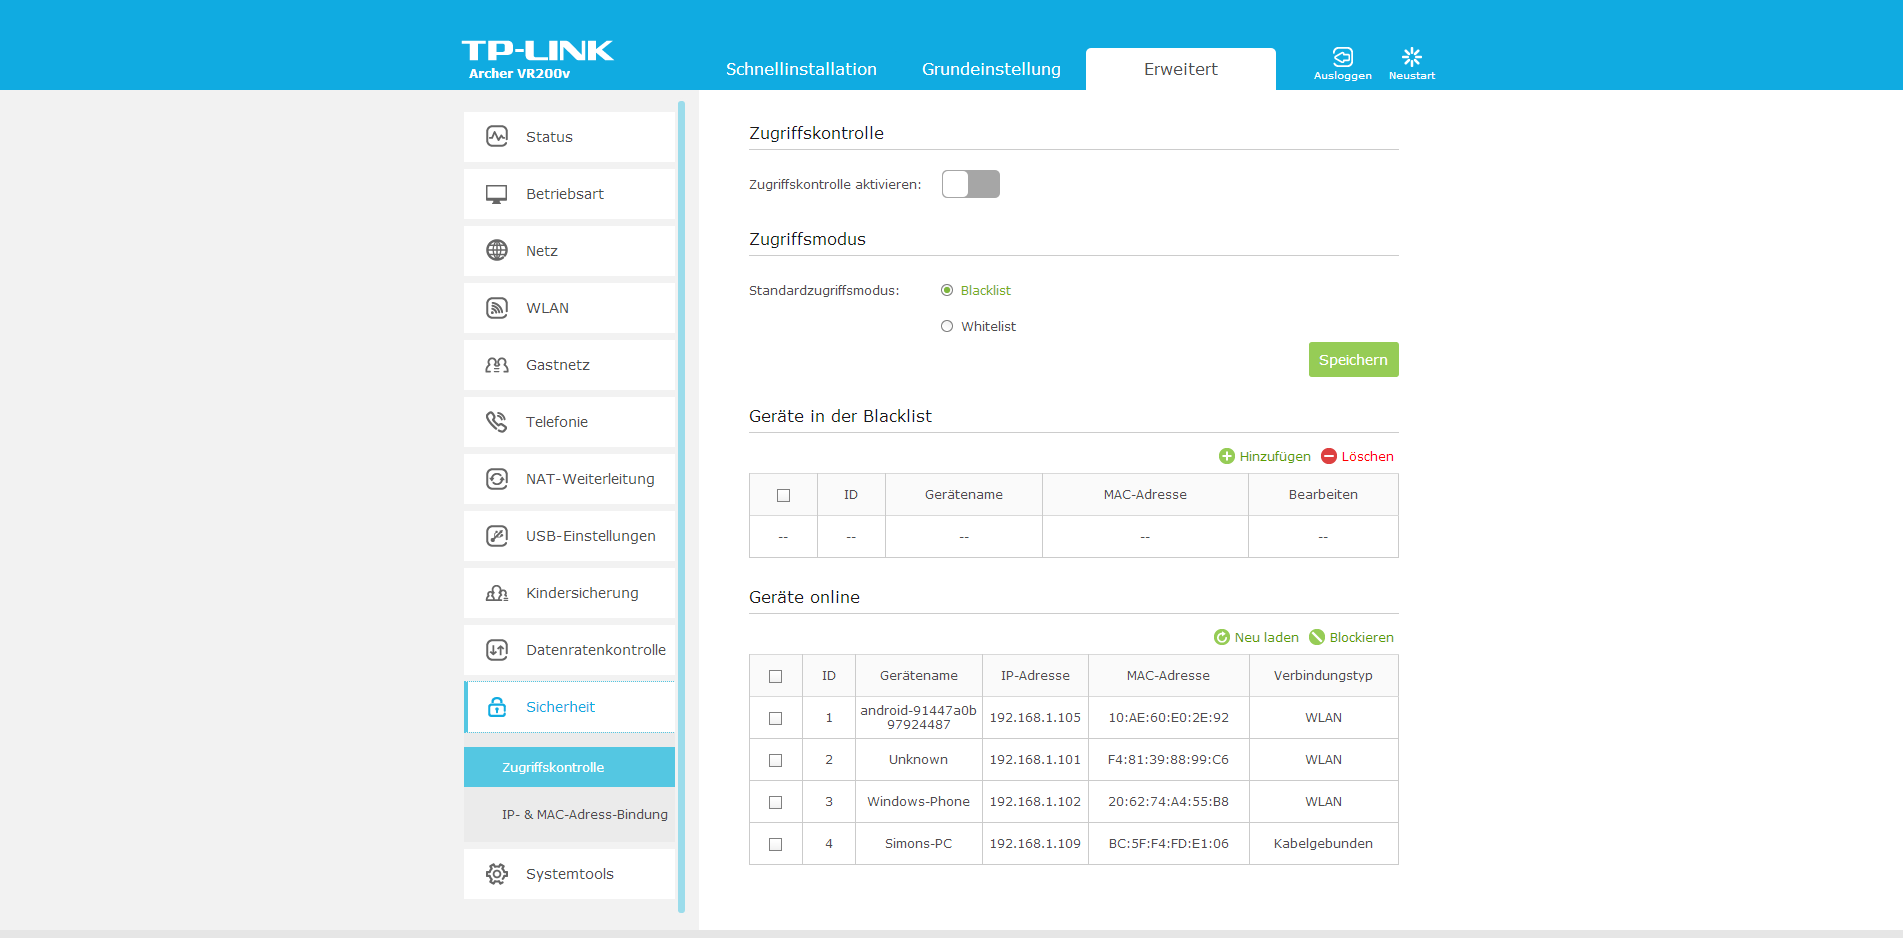Click the Ausloggen logout icon
The image size is (1903, 938).
coord(1342,57)
